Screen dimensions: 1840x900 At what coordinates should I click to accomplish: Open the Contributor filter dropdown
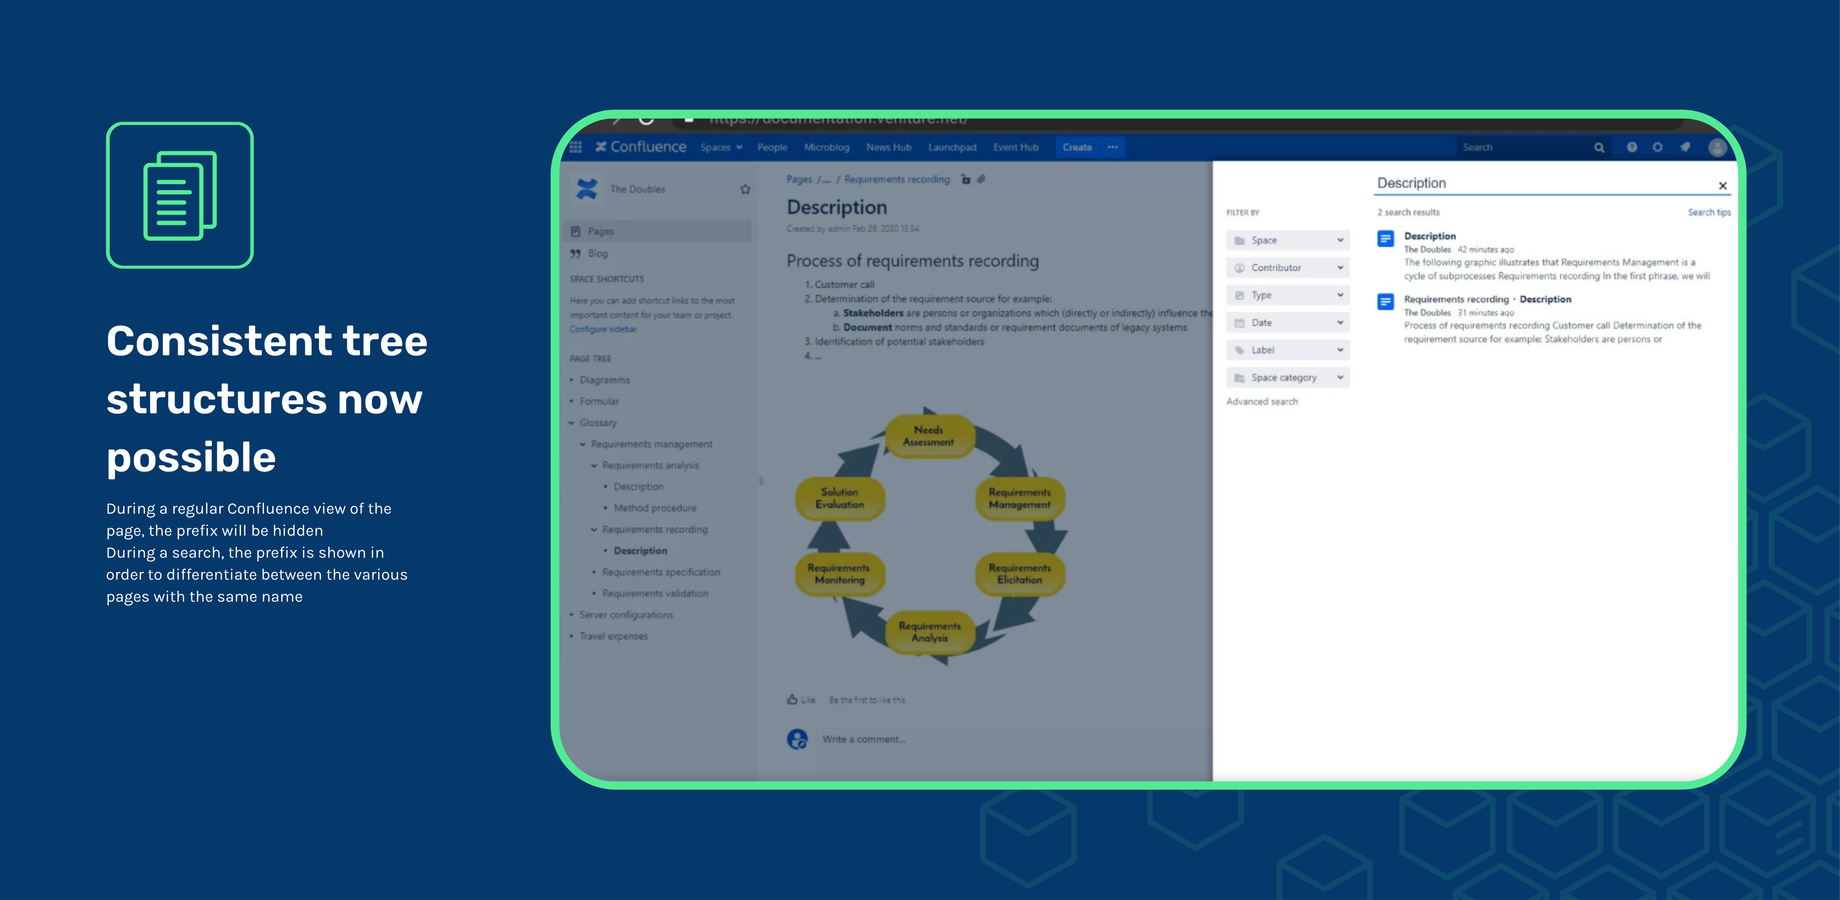point(1288,268)
